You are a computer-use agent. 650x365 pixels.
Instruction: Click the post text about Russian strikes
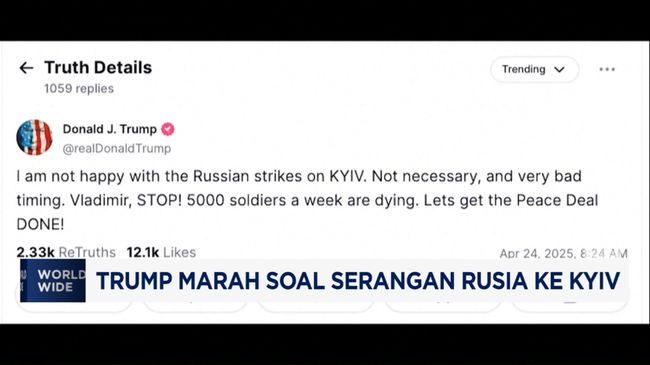[x=307, y=200]
